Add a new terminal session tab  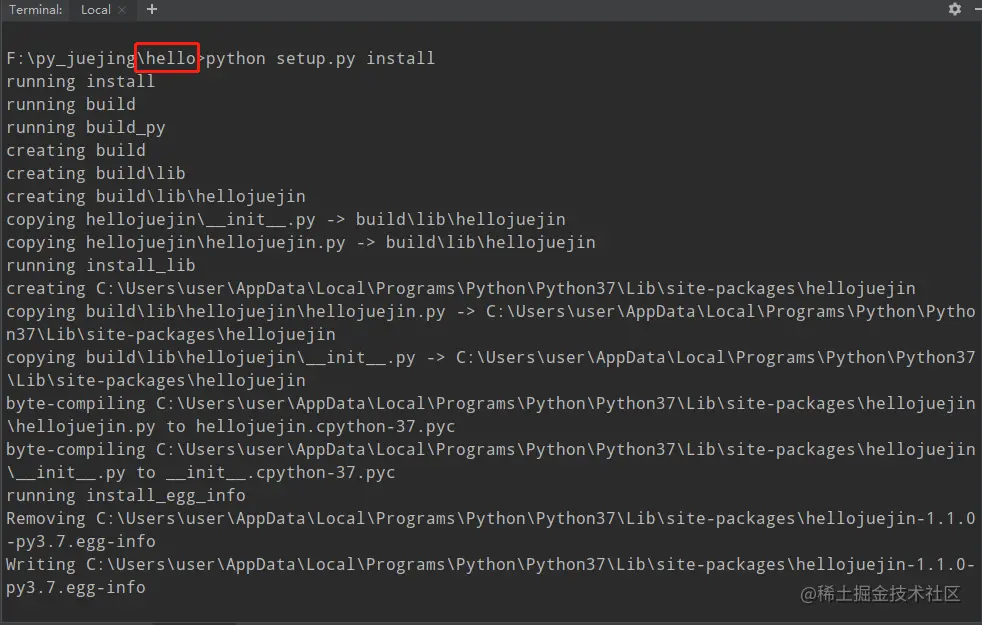(x=152, y=9)
